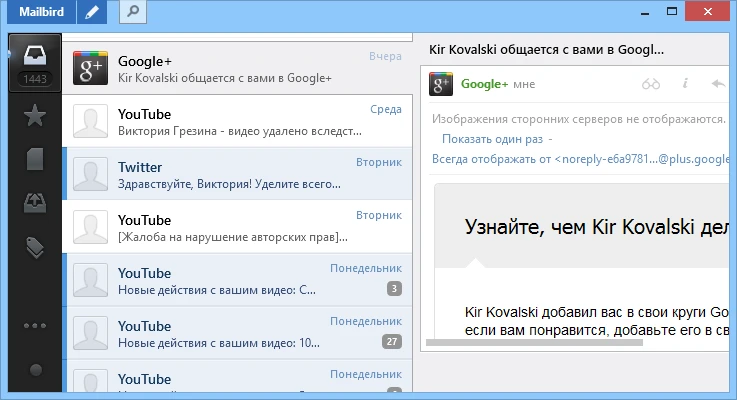Open the YouTube email from Среда

pos(237,121)
